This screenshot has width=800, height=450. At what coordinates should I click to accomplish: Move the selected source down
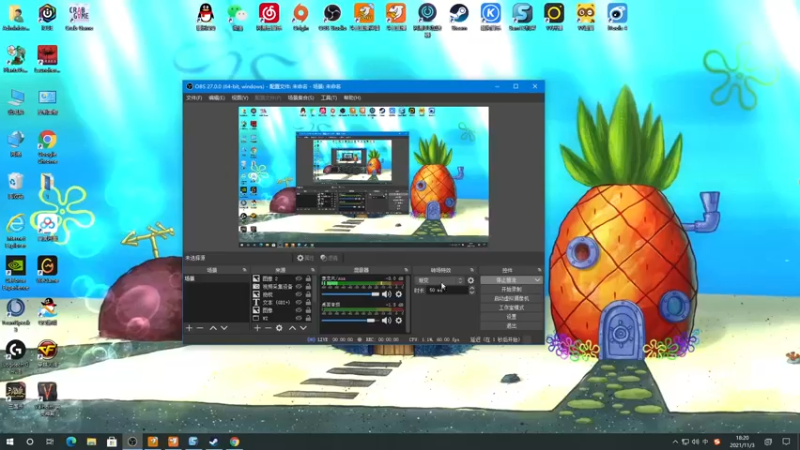[303, 328]
